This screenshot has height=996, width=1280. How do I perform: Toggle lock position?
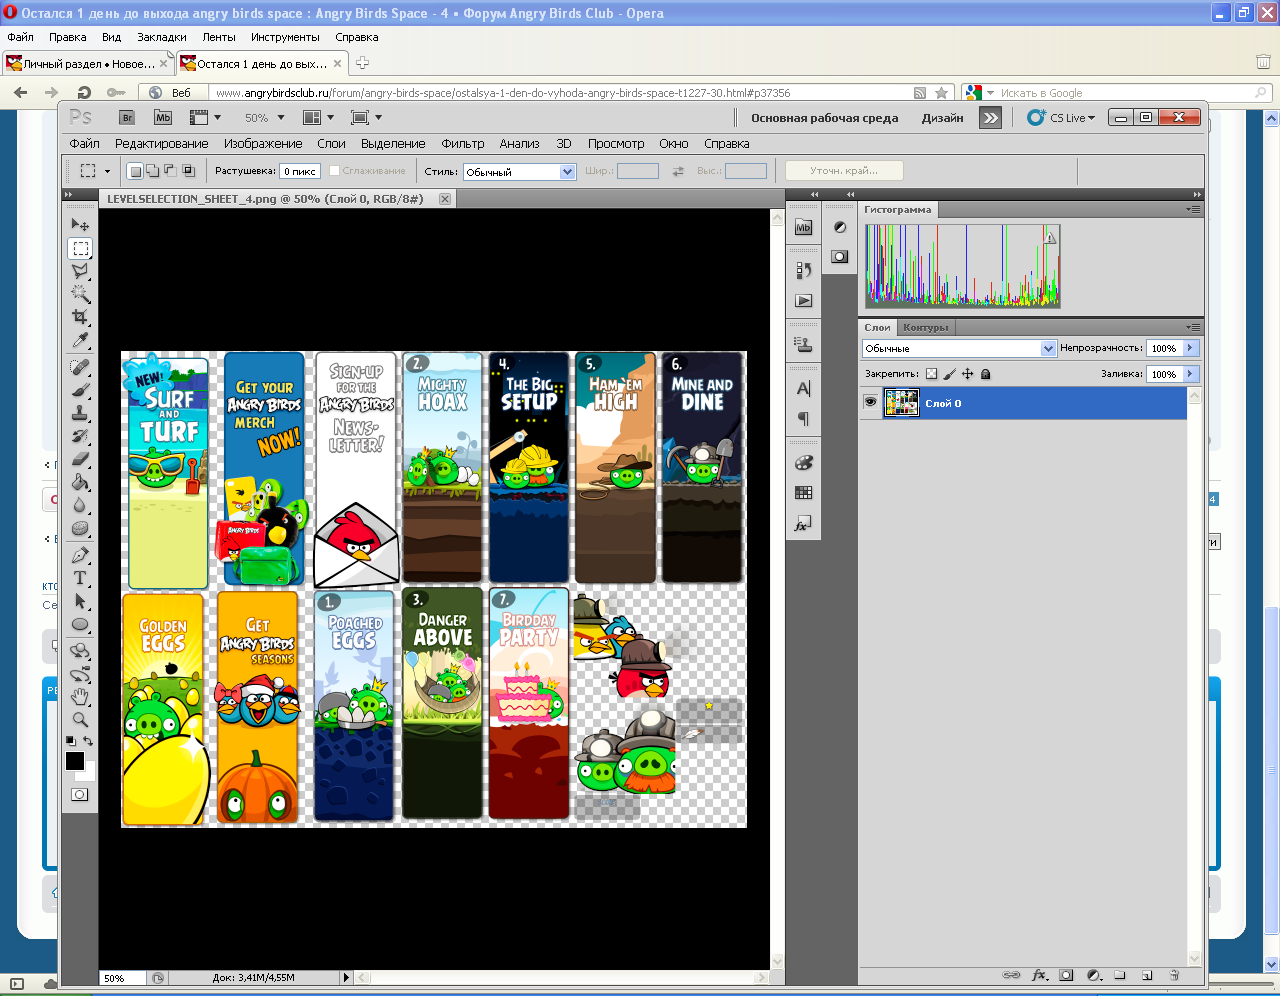(x=968, y=374)
